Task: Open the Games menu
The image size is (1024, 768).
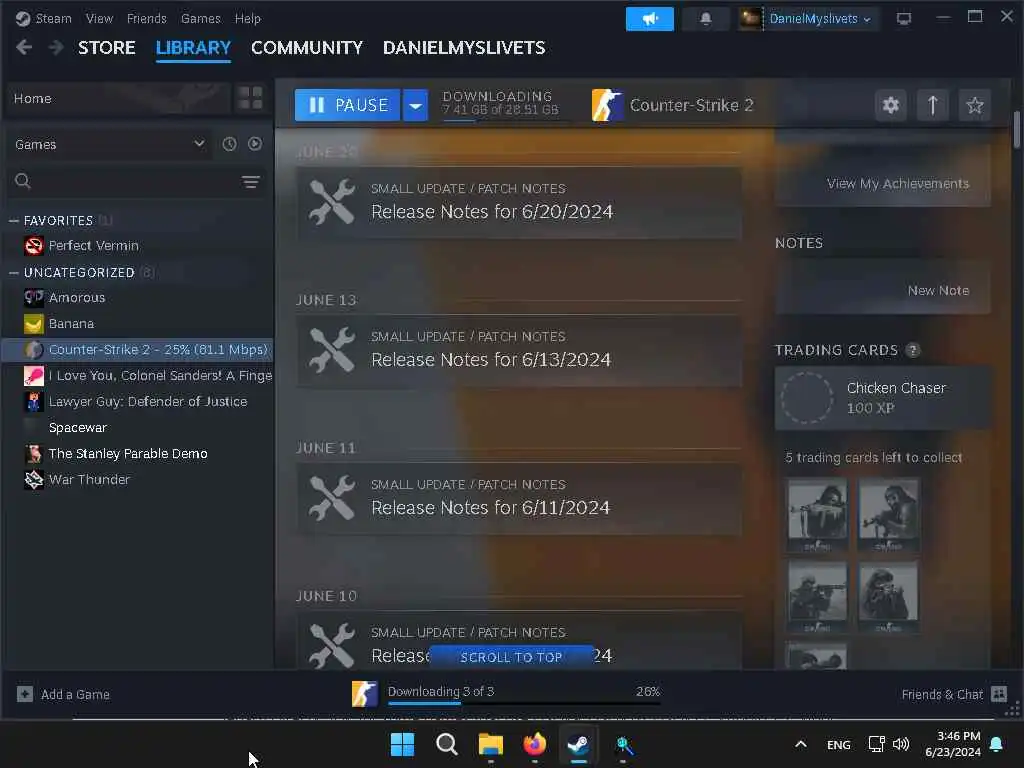Action: click(200, 18)
